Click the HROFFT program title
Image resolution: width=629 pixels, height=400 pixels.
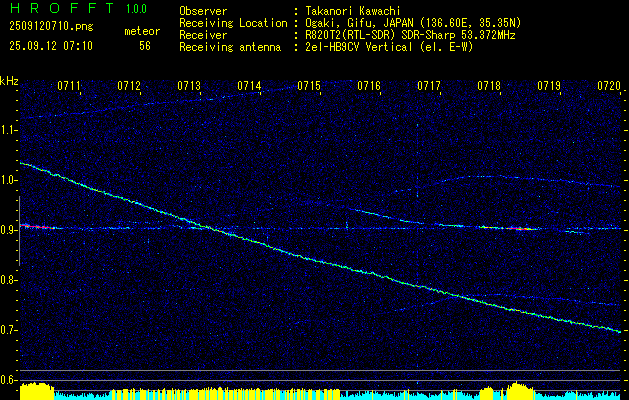pyautogui.click(x=62, y=8)
